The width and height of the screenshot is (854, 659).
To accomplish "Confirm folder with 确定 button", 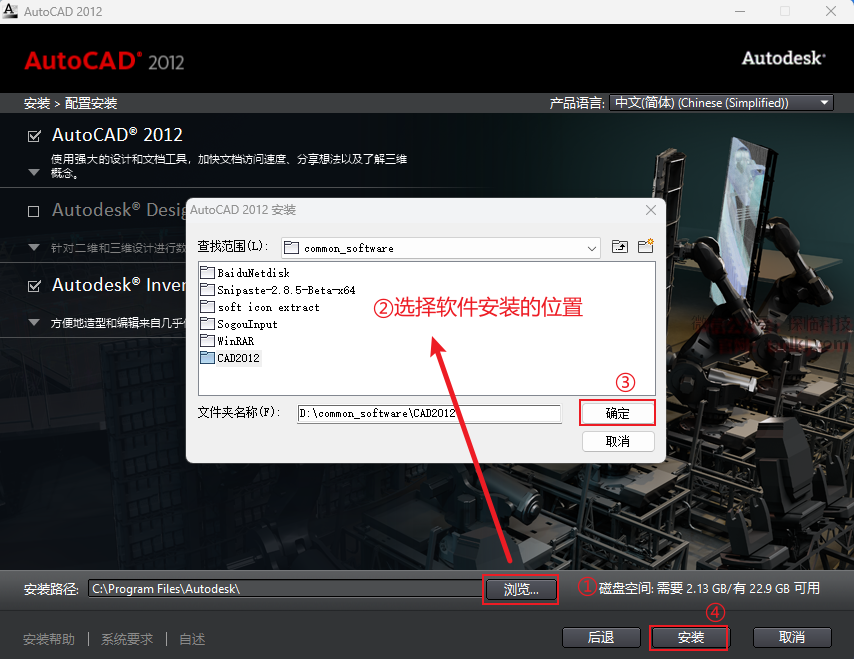I will [618, 413].
